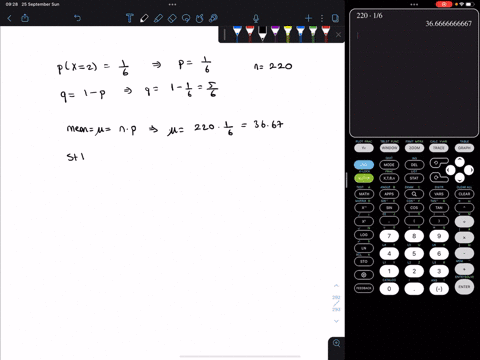Tap the calculator ZOOM key
This screenshot has width=480, height=360.
point(414,148)
